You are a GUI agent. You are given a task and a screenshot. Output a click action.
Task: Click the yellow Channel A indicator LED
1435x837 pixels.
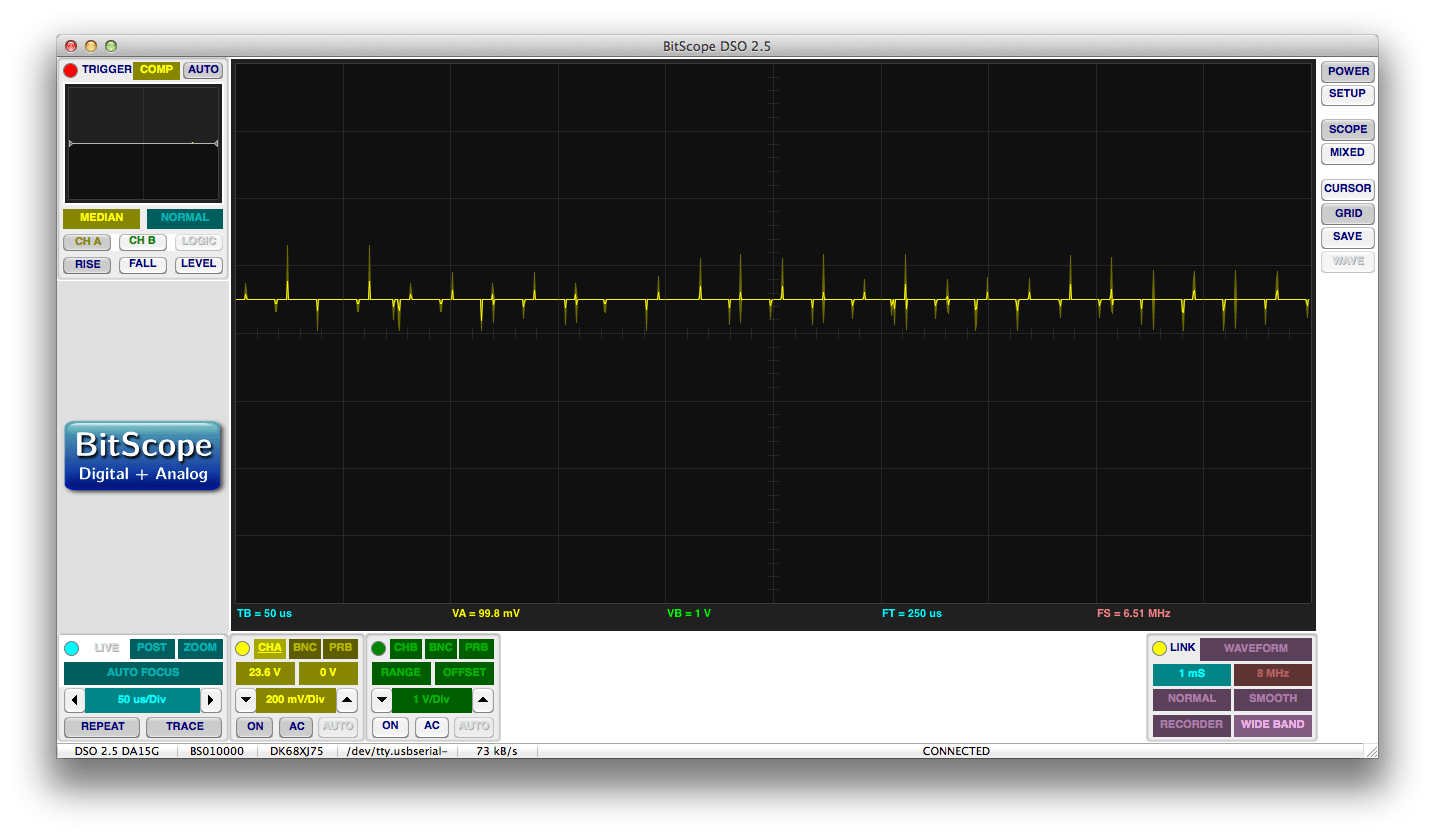coord(243,648)
